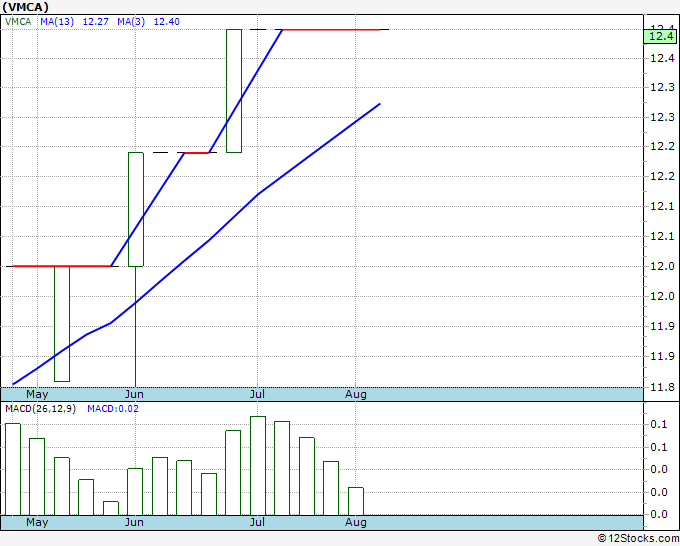Click the (VMCA) chart title
The image size is (680, 546).
(25, 7)
